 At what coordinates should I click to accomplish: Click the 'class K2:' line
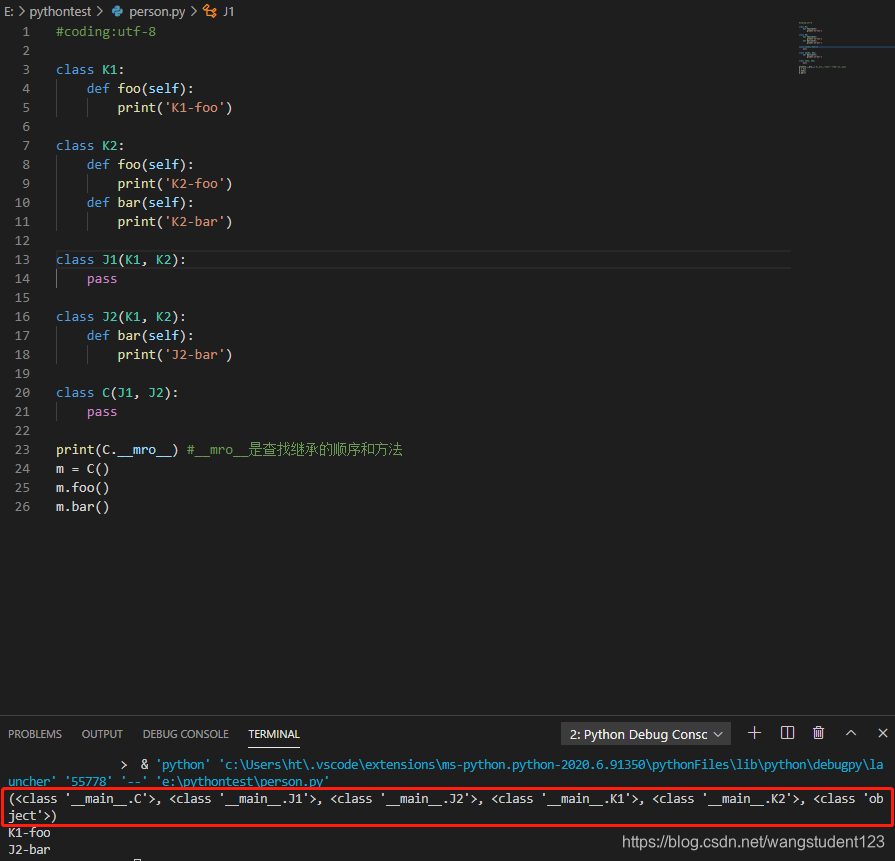[x=90, y=146]
